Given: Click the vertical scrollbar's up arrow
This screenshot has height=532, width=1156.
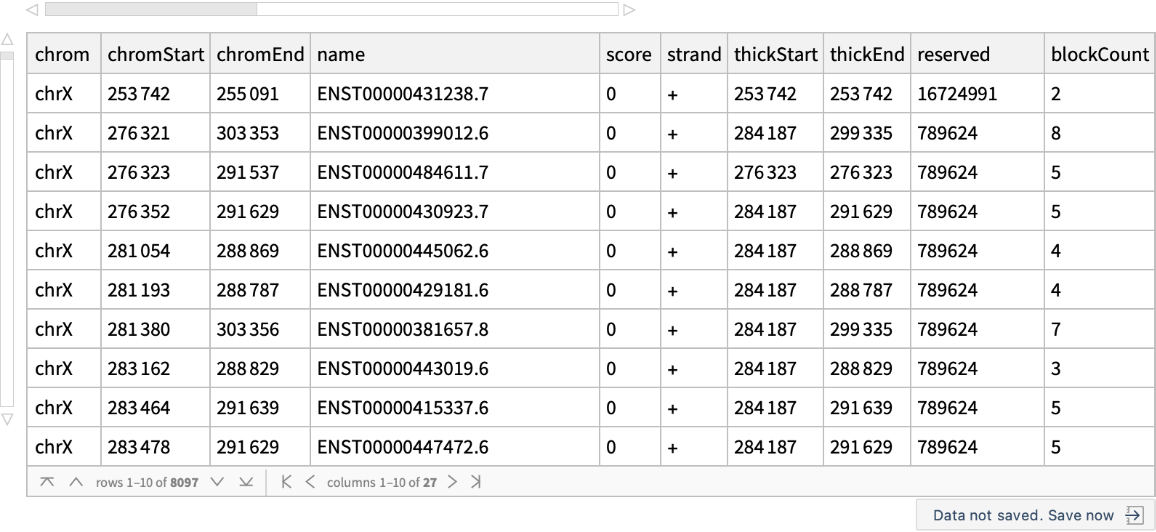Looking at the screenshot, I should click(x=8, y=40).
